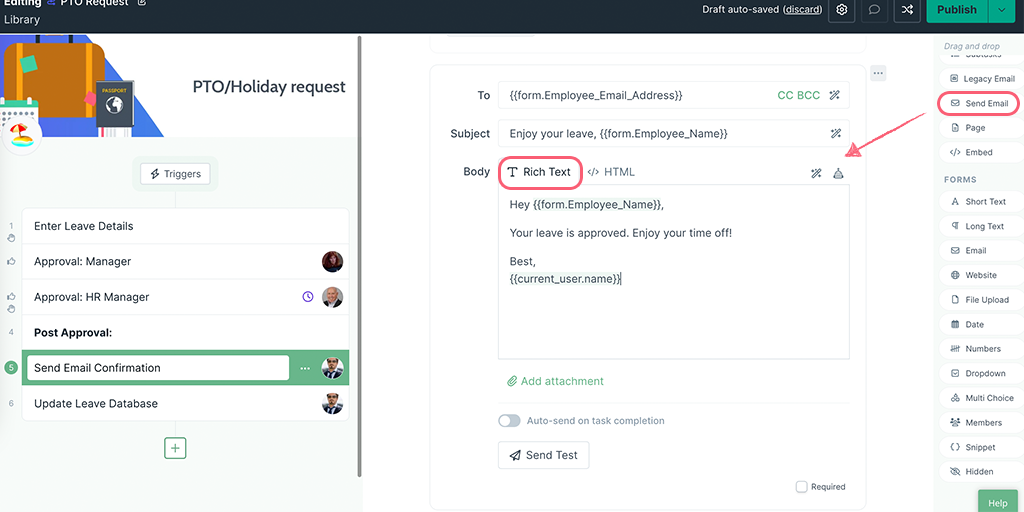
Task: Switch the body editor to HTML tab
Action: coord(611,172)
